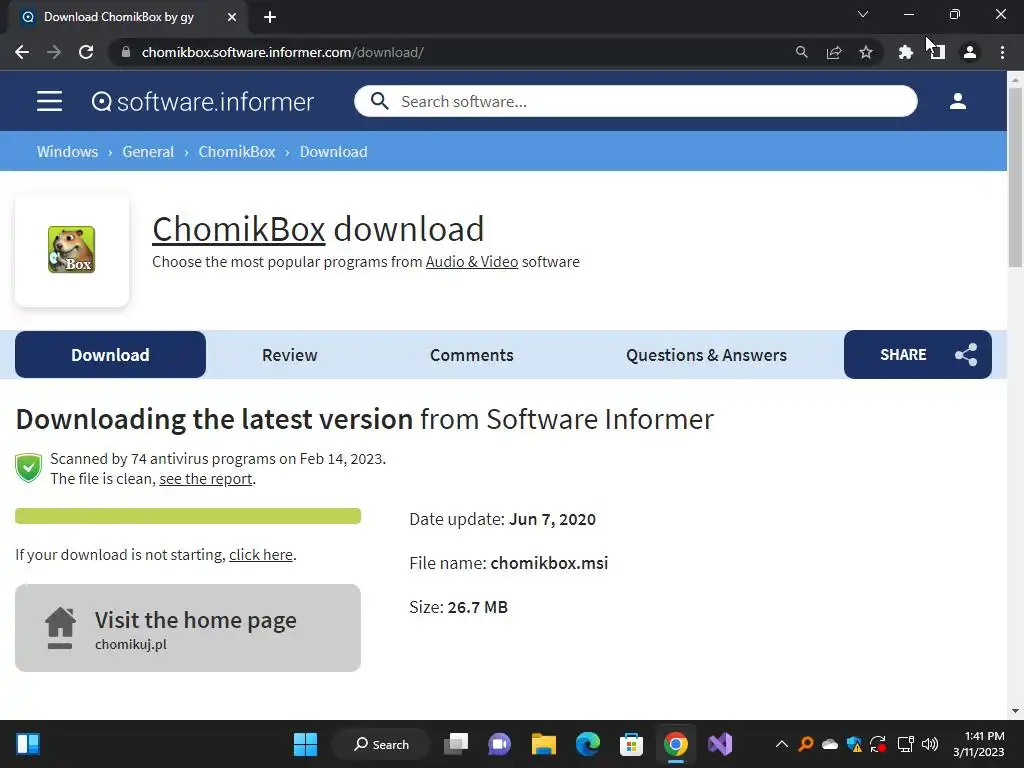
Task: Open Windows Start menu
Action: 305,744
